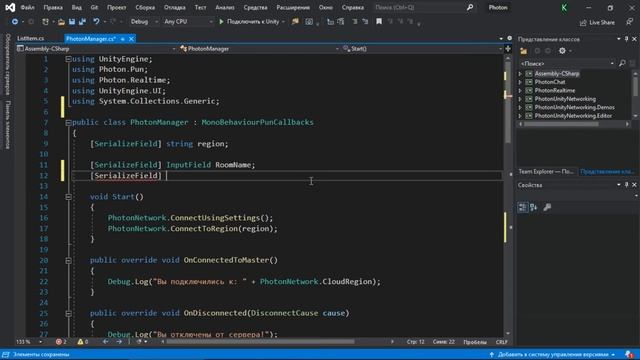Click the editor horizontal scrollbar
This screenshot has height=360, width=640.
pos(260,342)
